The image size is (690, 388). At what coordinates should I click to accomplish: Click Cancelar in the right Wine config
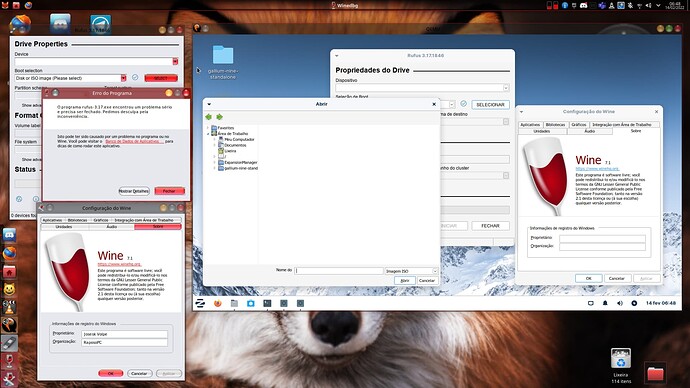click(x=617, y=278)
